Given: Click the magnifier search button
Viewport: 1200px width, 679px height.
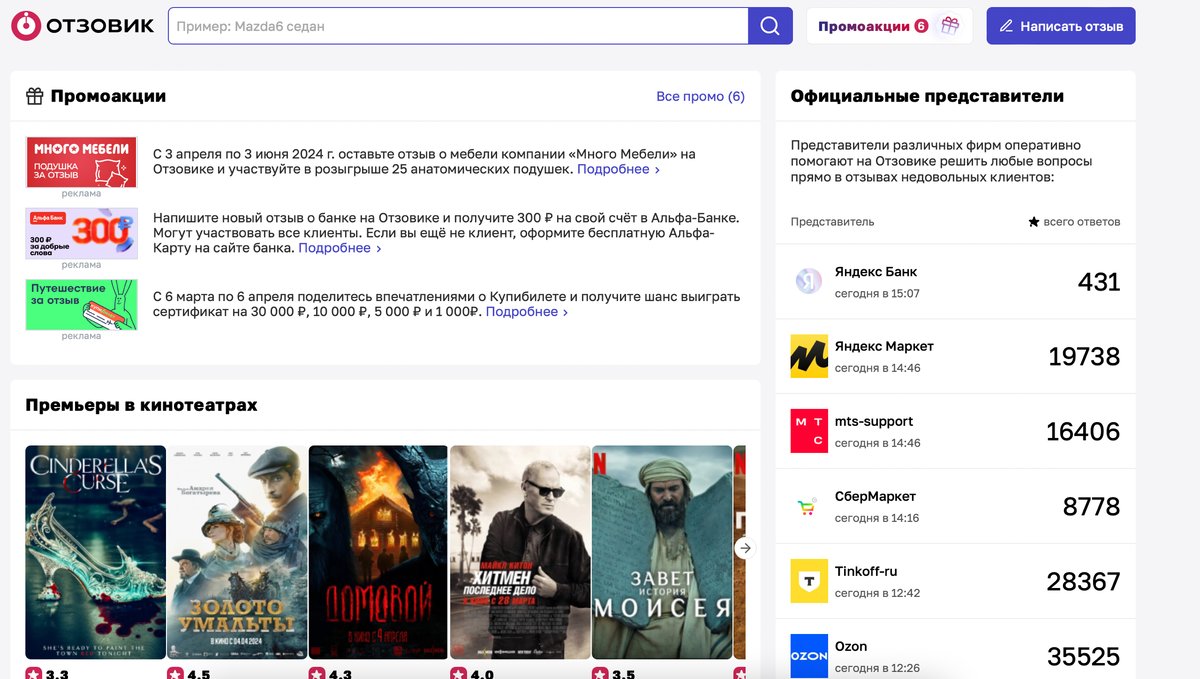Looking at the screenshot, I should (x=770, y=26).
